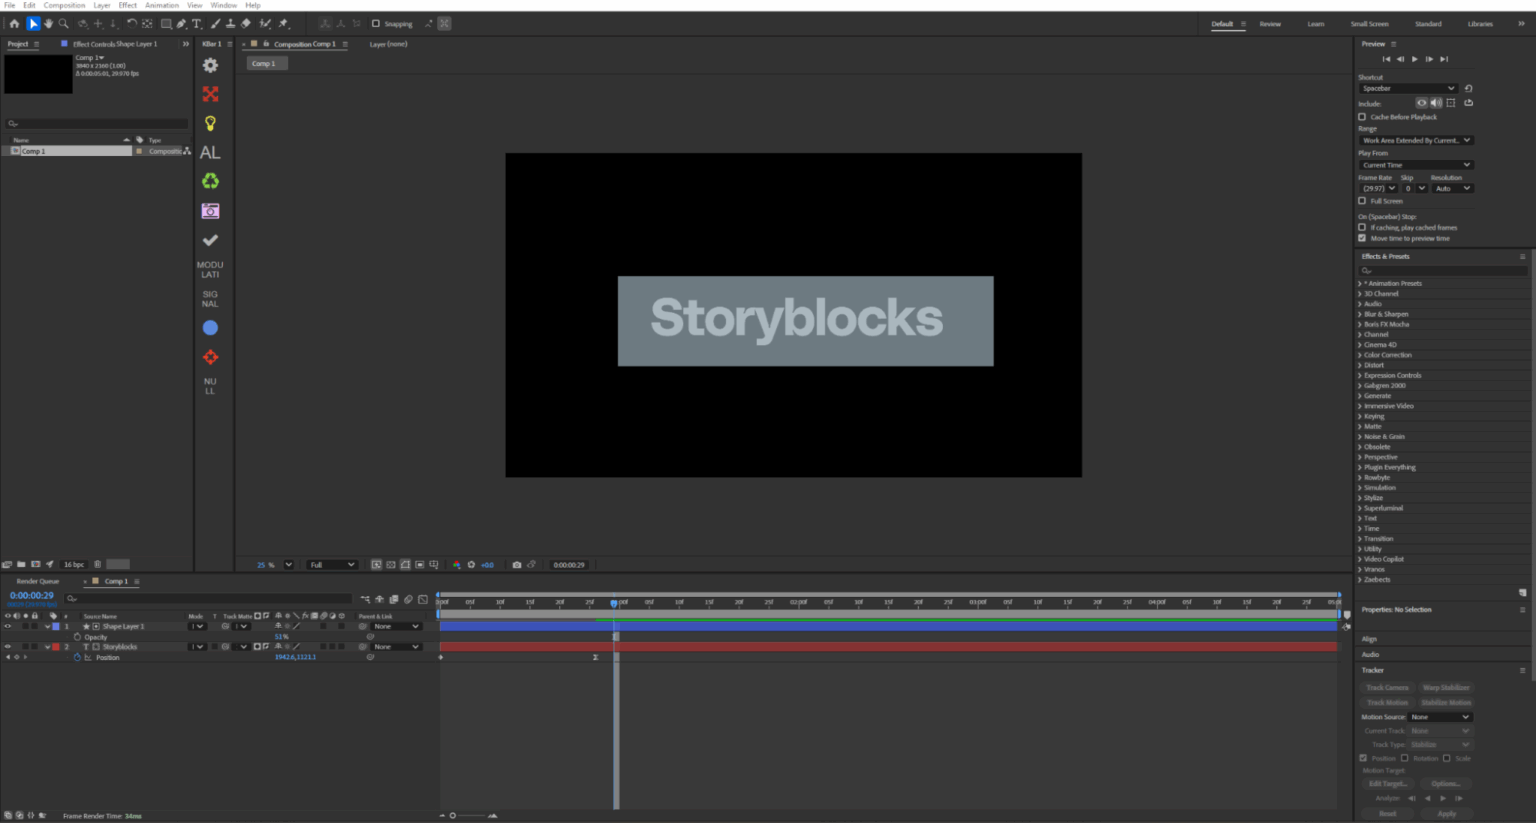Toggle include audio in preview
This screenshot has height=823, width=1536.
point(1436,103)
